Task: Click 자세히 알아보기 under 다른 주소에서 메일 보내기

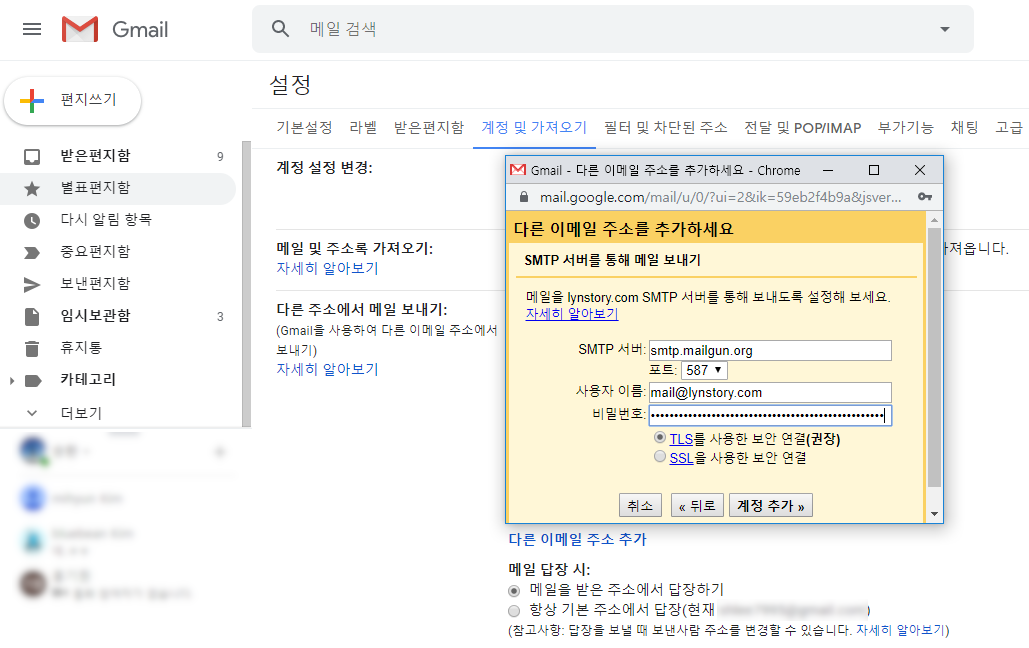Action: pos(327,369)
